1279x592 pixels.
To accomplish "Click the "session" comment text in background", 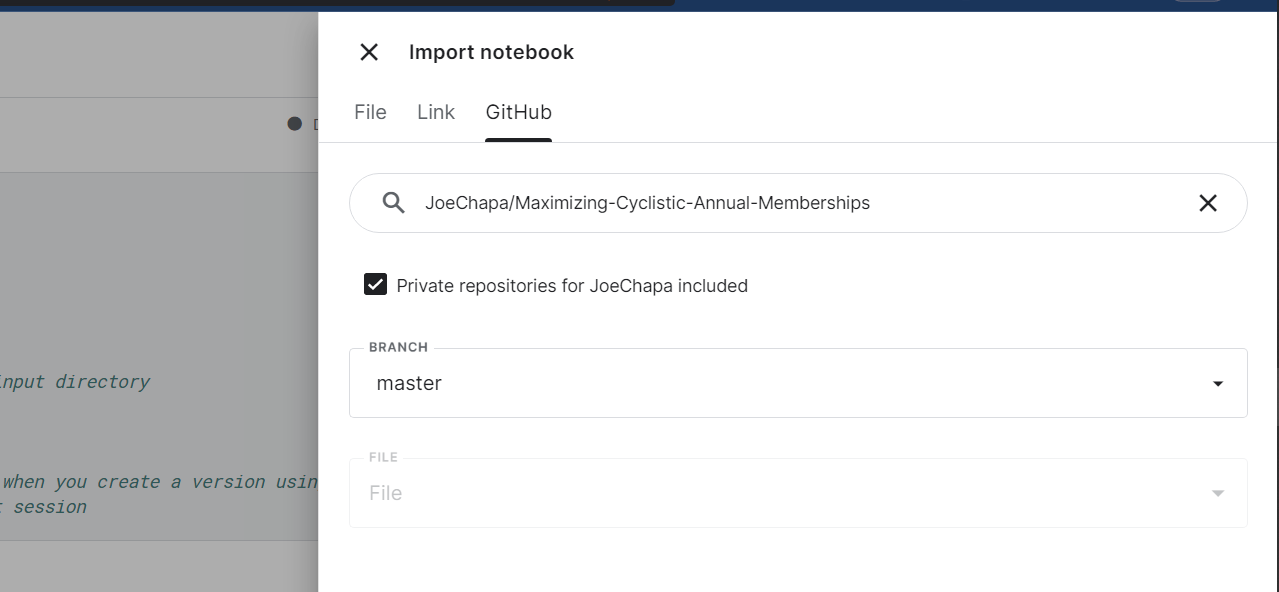I will click(x=48, y=507).
